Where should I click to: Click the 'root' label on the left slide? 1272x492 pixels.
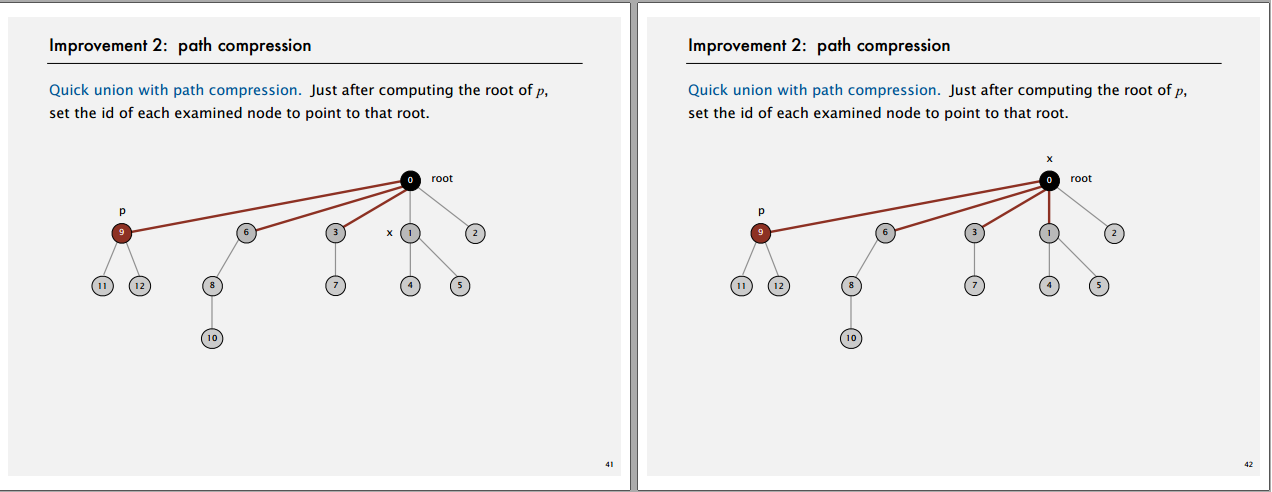(442, 178)
